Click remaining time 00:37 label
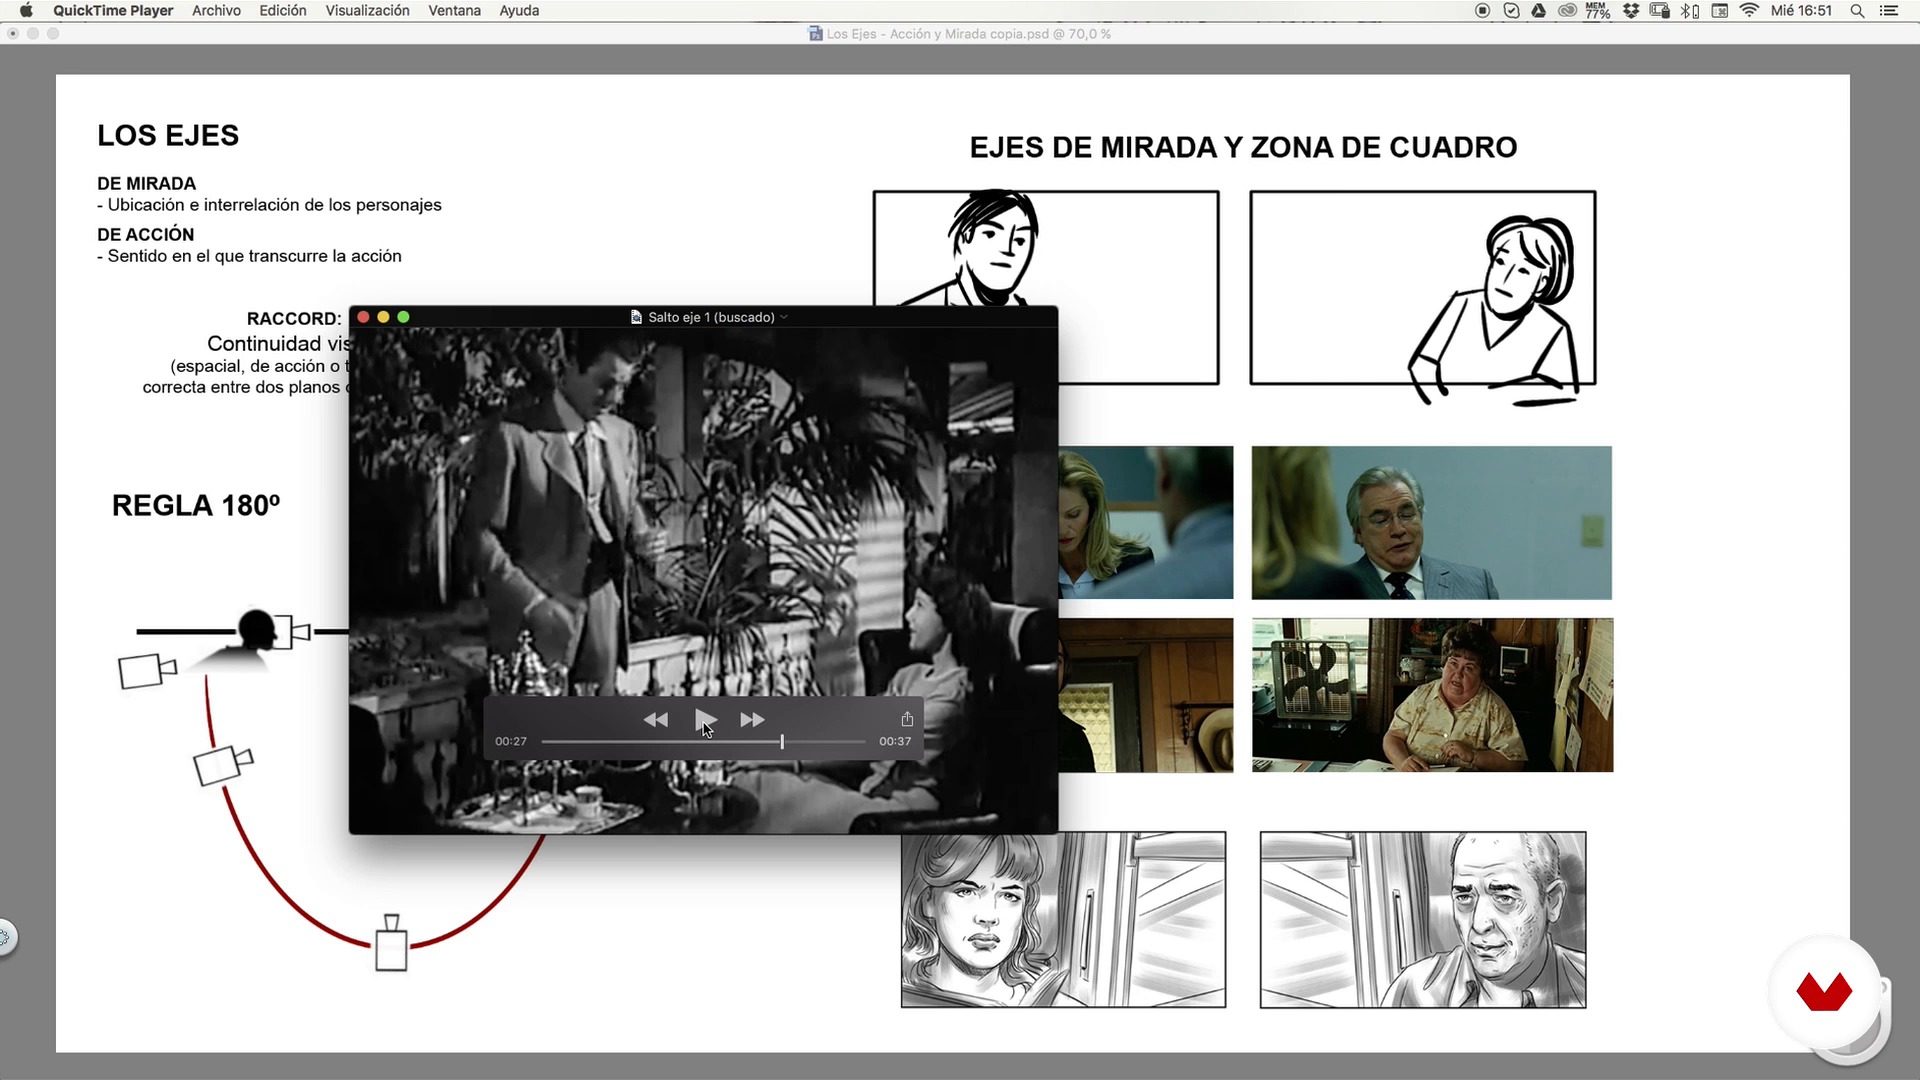 pyautogui.click(x=895, y=741)
